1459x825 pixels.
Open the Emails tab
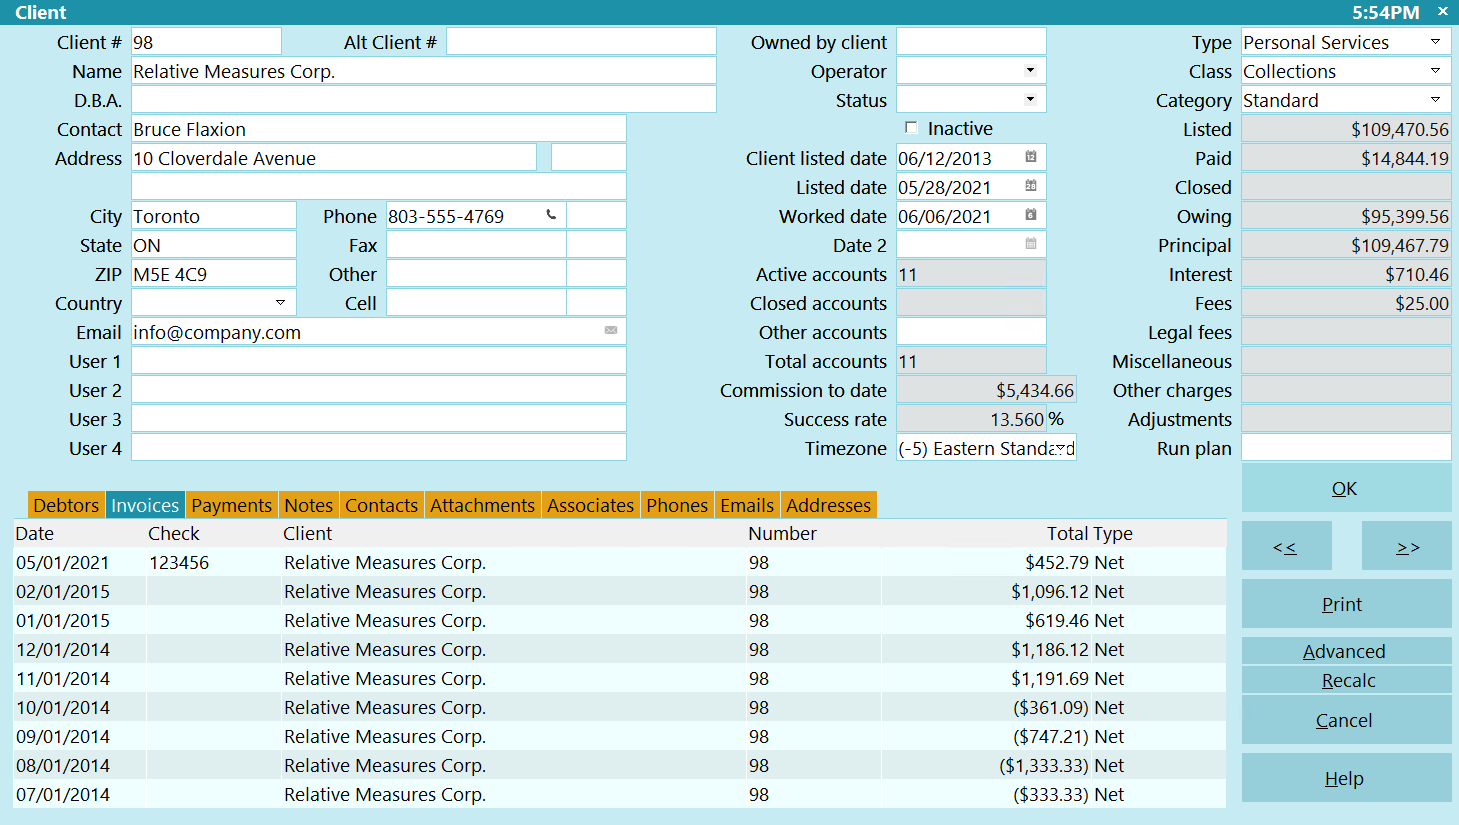tap(747, 505)
